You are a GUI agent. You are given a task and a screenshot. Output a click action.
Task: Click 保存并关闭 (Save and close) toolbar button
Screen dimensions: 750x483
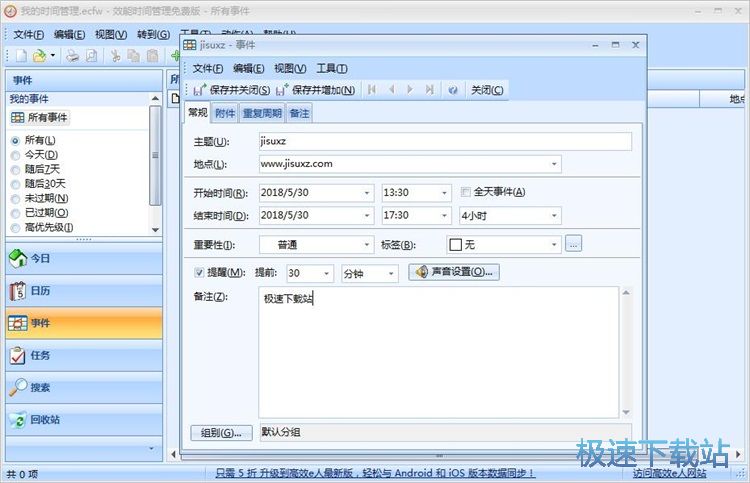[x=232, y=90]
